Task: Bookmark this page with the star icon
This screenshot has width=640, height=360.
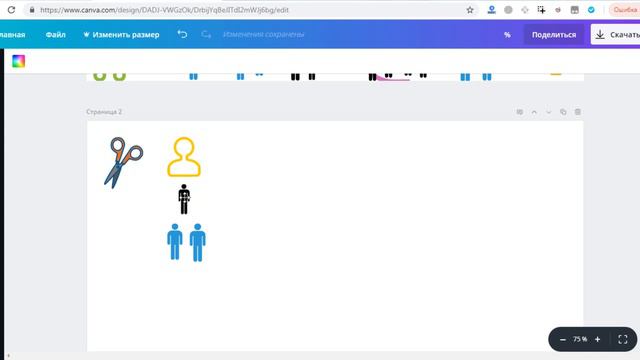Action: pos(470,10)
